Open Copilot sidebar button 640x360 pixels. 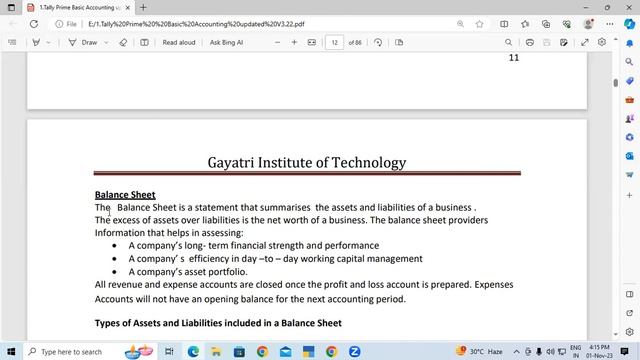pos(630,24)
